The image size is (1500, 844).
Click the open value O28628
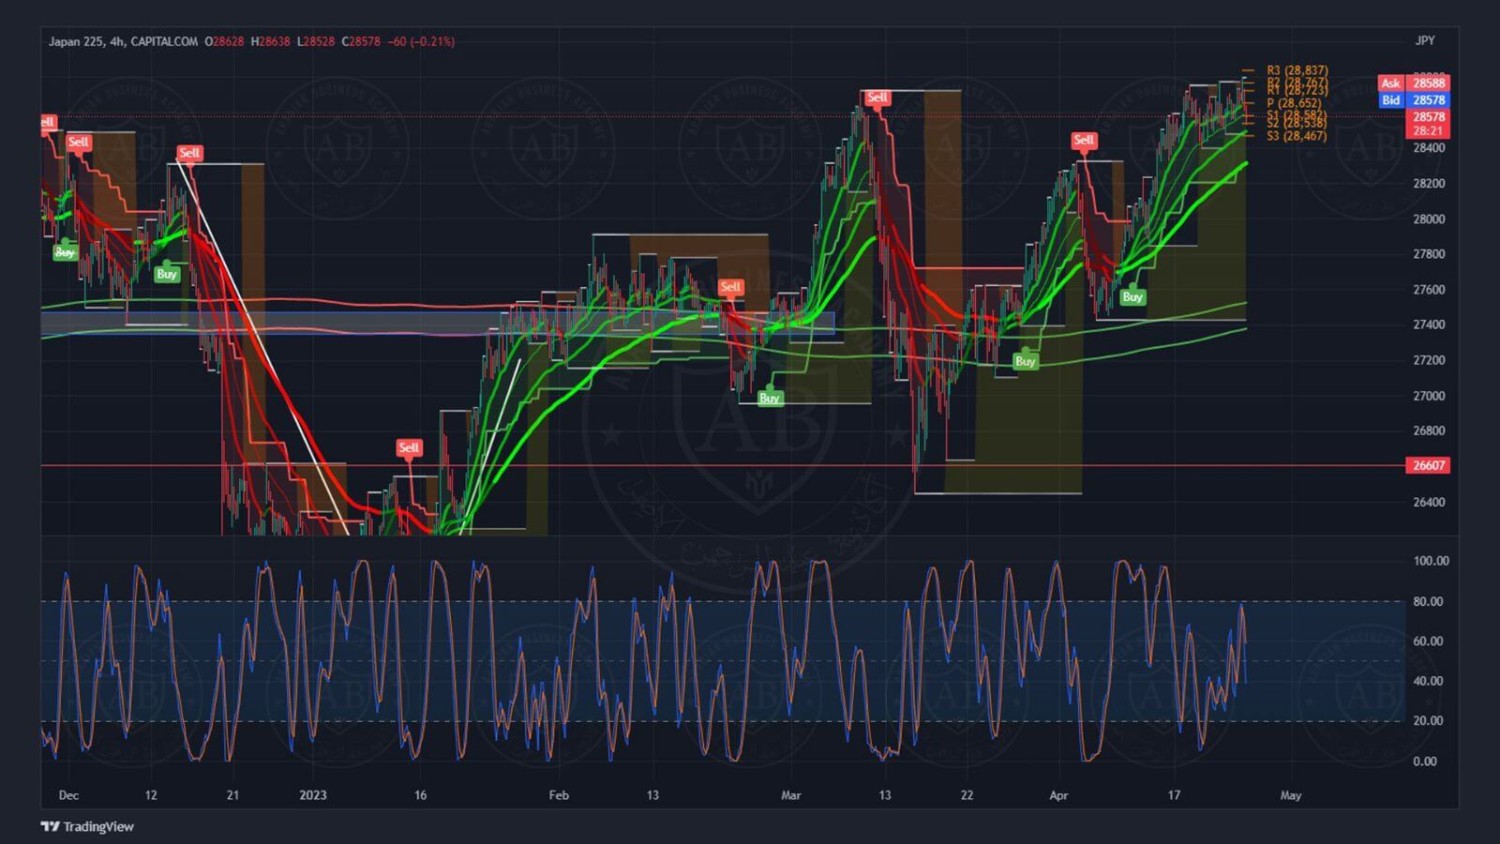224,41
